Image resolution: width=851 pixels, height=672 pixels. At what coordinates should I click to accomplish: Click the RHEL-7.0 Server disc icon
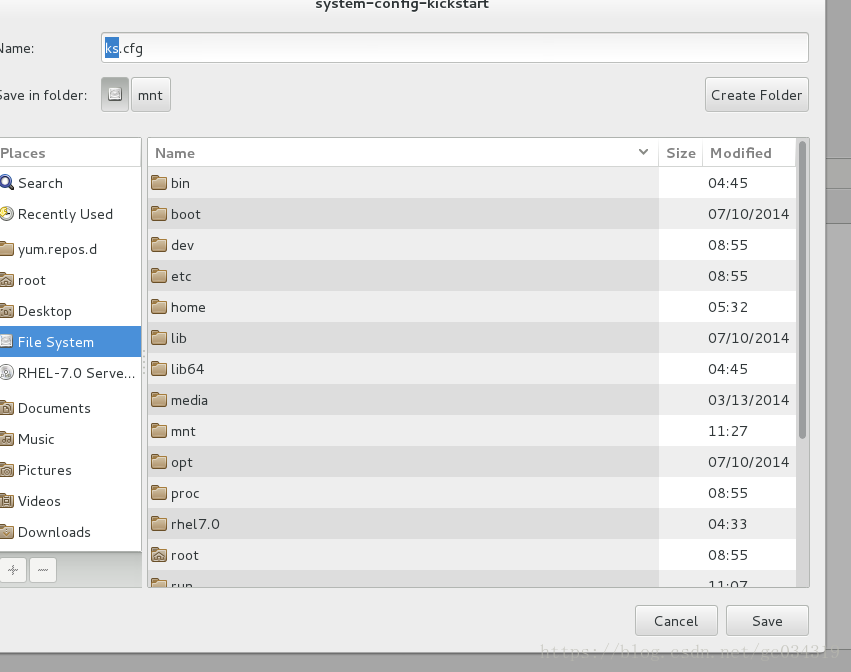click(7, 372)
